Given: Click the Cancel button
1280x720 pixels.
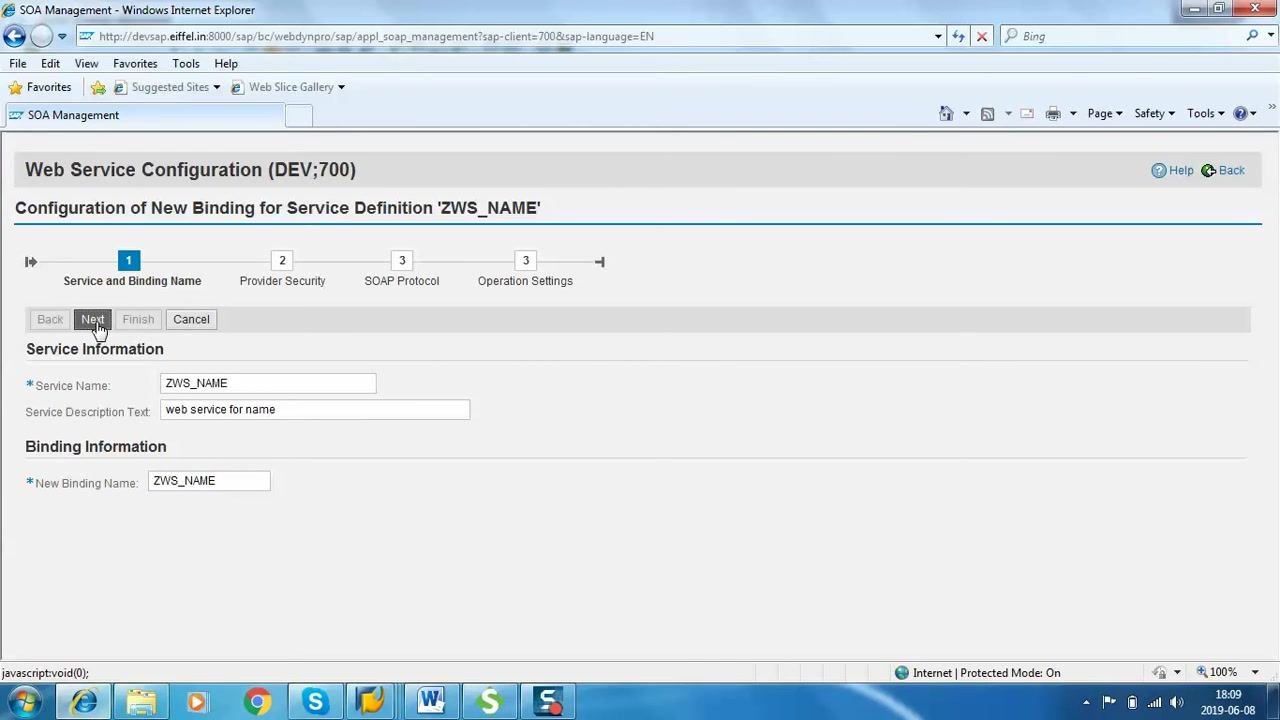Looking at the screenshot, I should point(191,319).
